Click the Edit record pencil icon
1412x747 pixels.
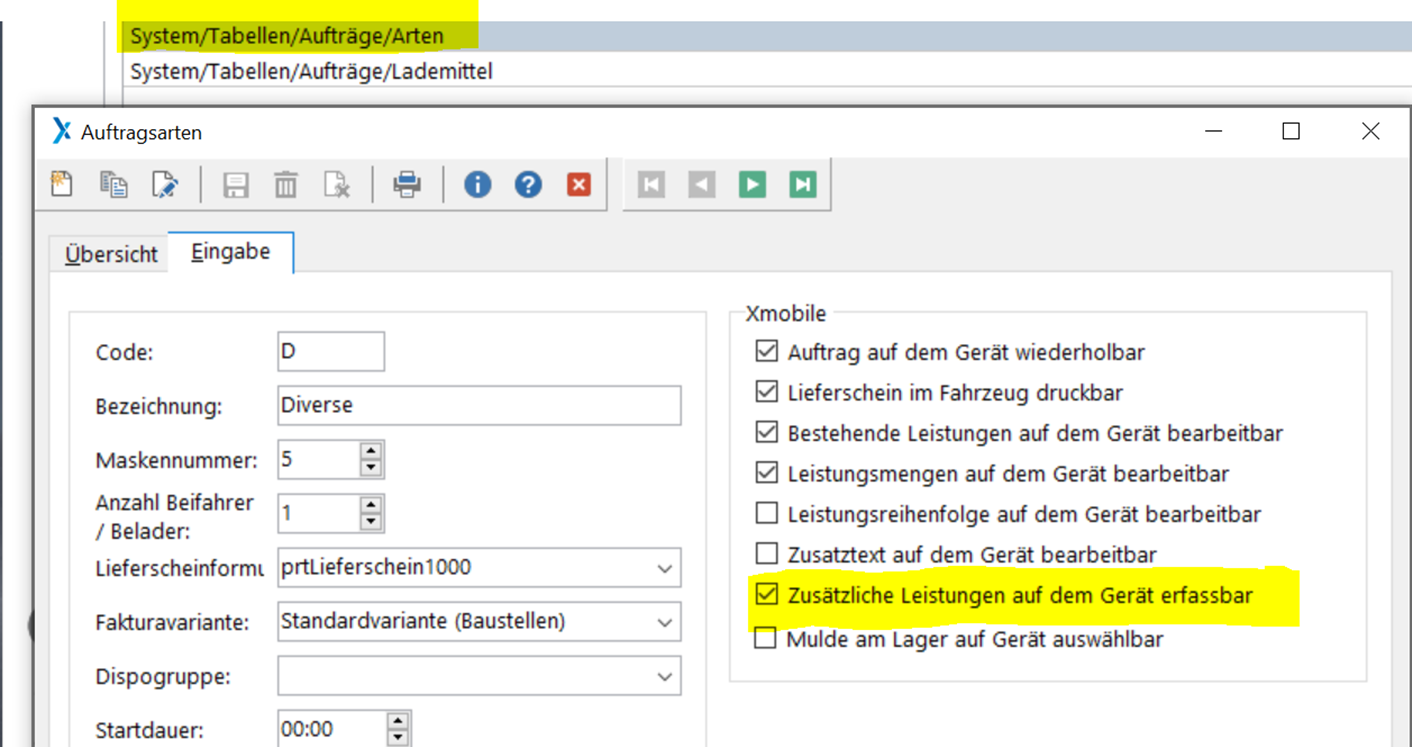coord(164,184)
